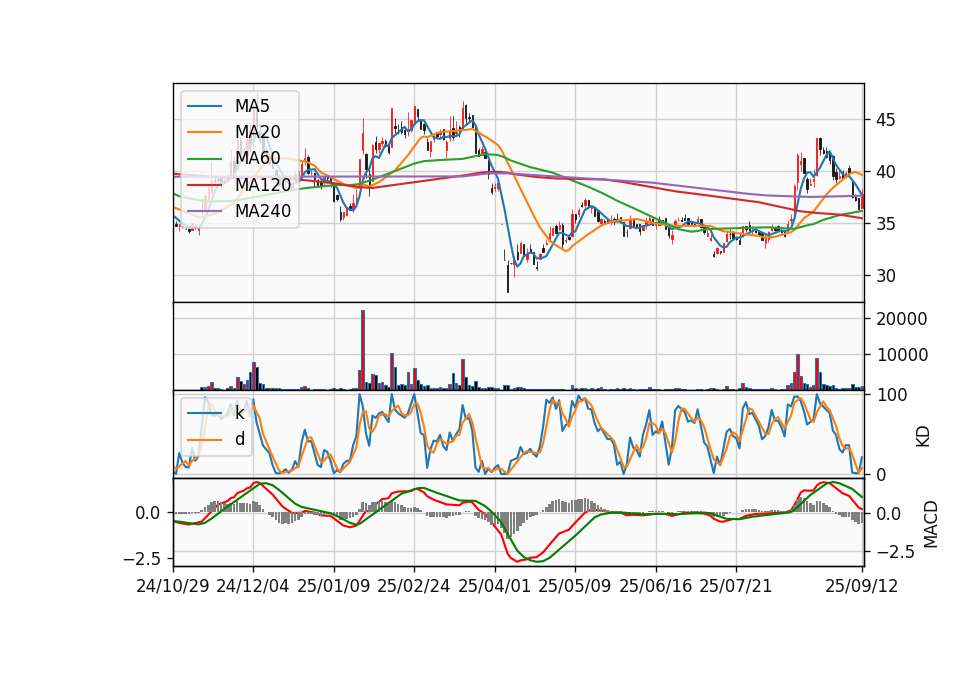The image size is (960, 690).
Task: Click the k legend entry in KD panel
Action: click(x=239, y=413)
